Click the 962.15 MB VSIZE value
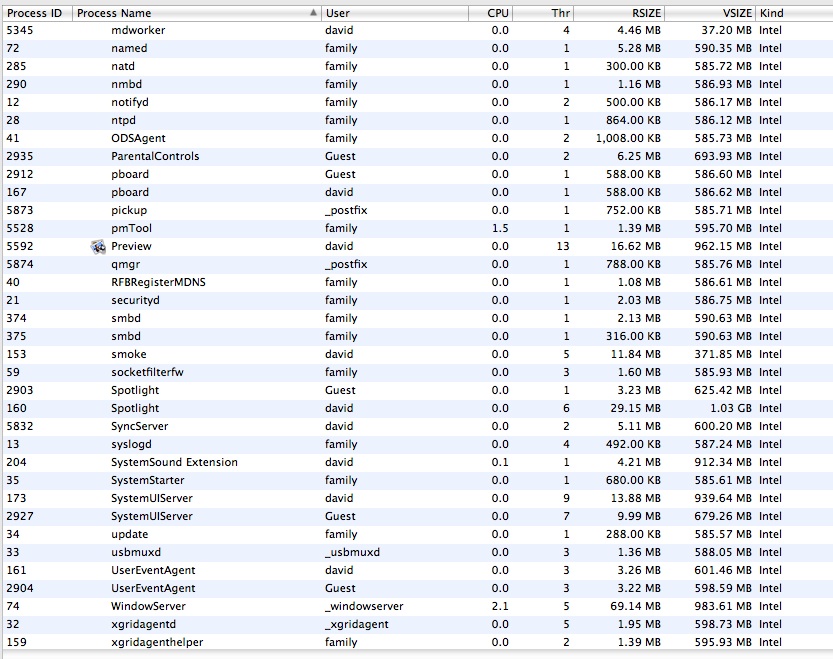Image resolution: width=833 pixels, height=659 pixels. (x=723, y=246)
